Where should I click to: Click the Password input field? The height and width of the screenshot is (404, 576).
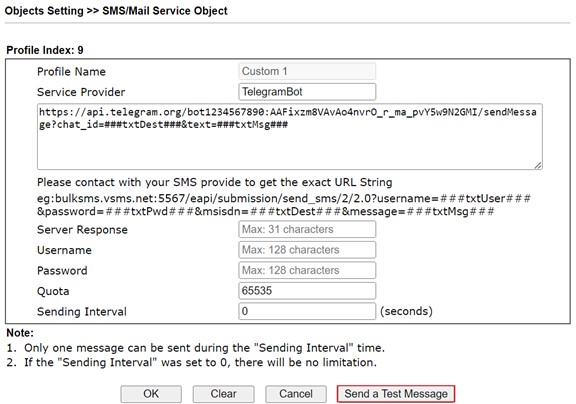pyautogui.click(x=307, y=270)
